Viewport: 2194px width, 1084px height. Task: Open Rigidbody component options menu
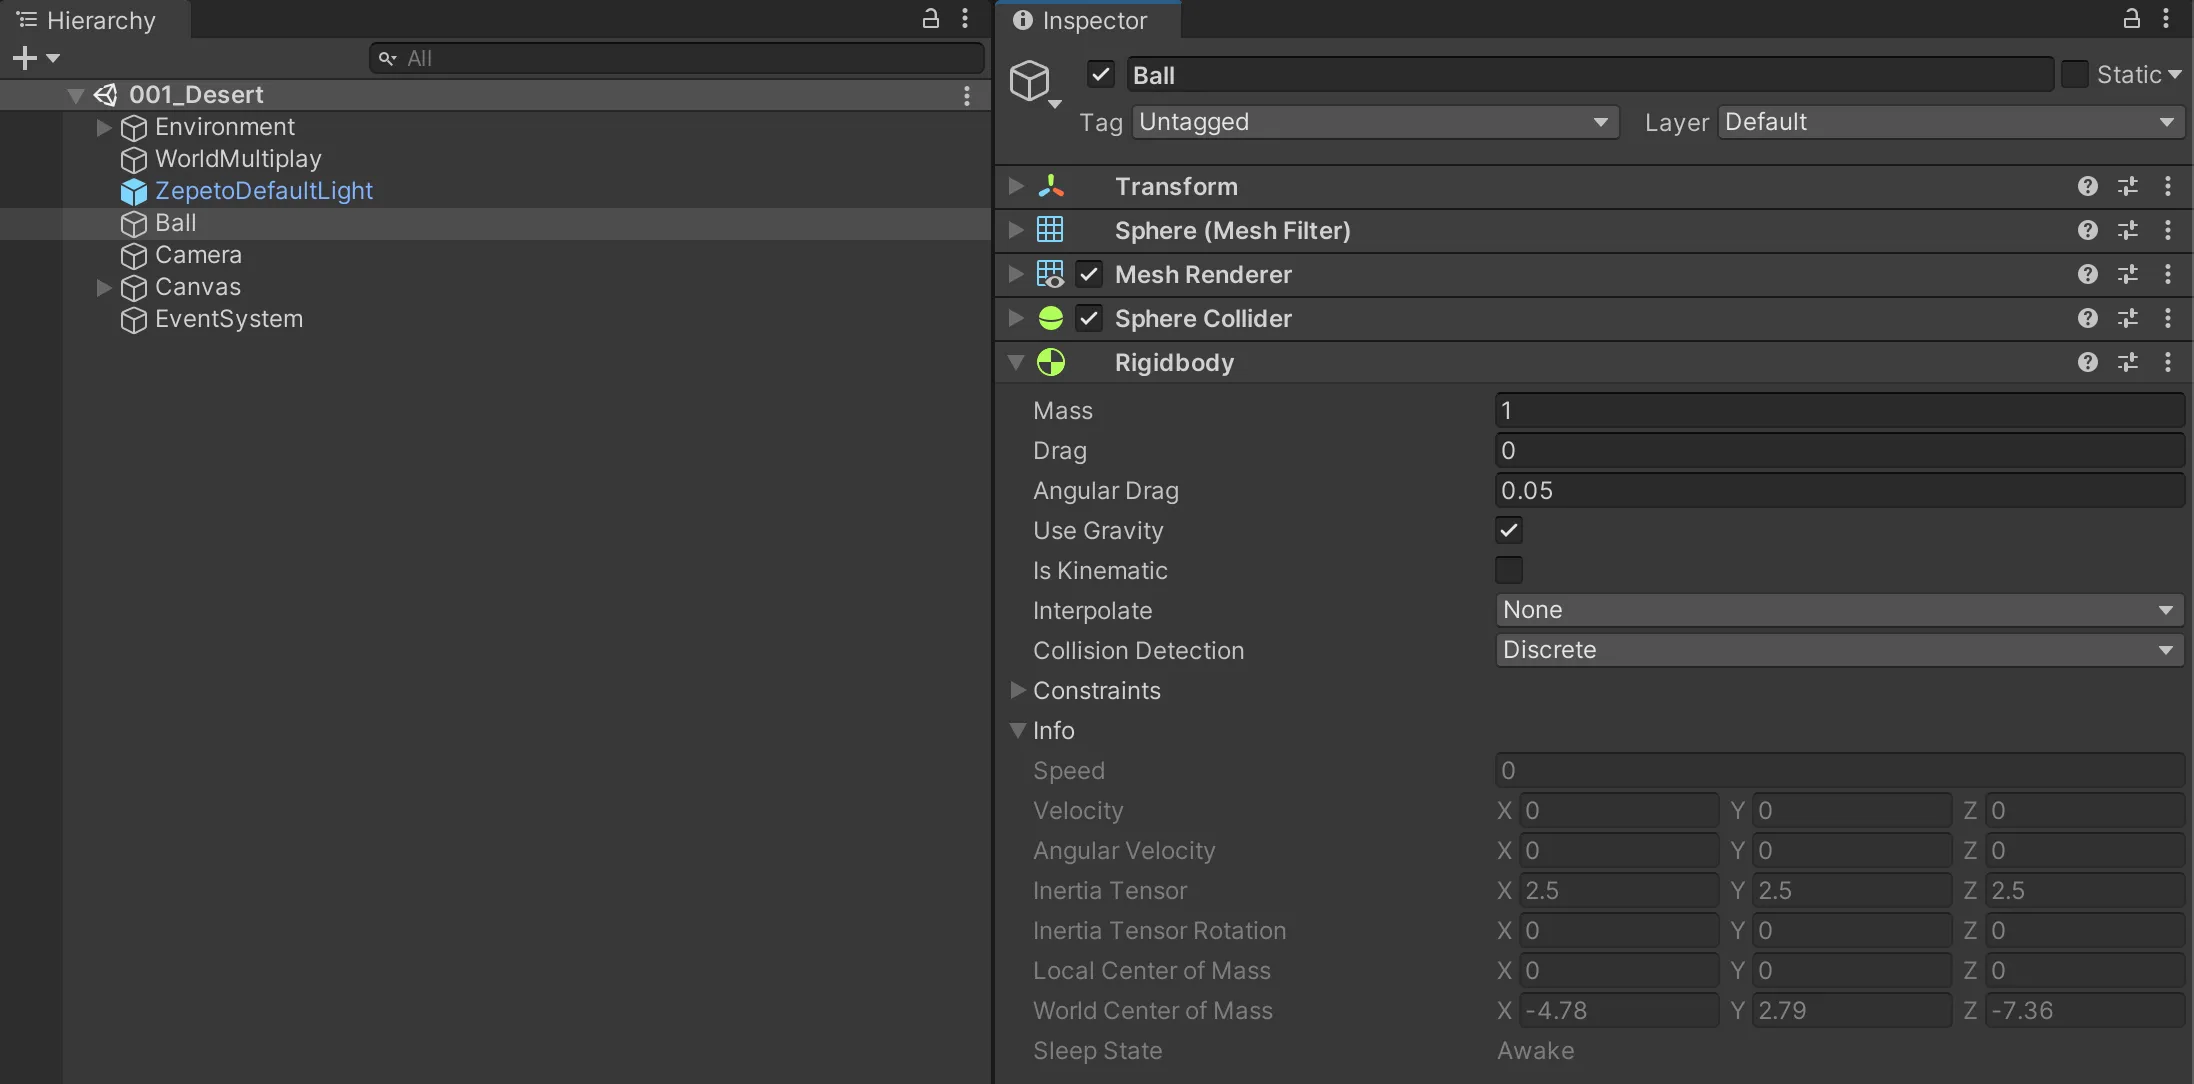(2167, 362)
